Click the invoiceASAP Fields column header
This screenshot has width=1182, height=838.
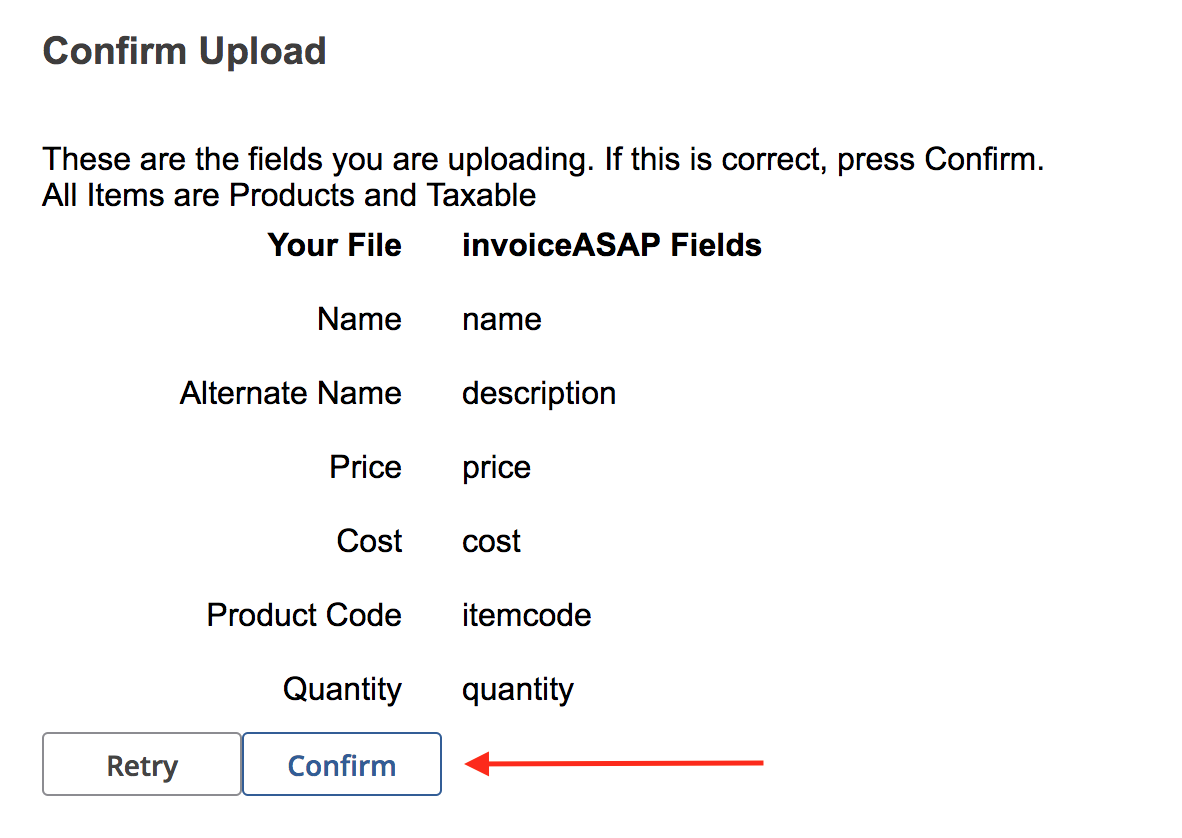coord(611,245)
